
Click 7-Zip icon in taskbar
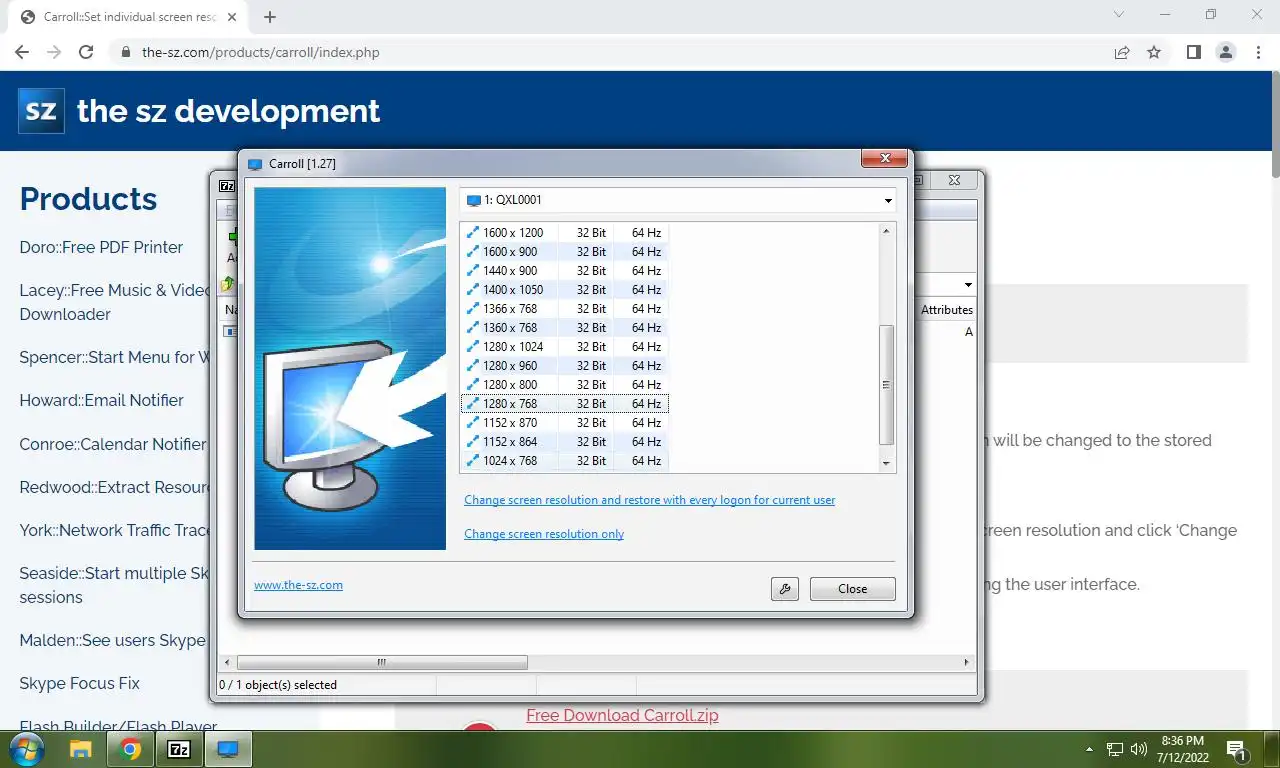pyautogui.click(x=179, y=749)
